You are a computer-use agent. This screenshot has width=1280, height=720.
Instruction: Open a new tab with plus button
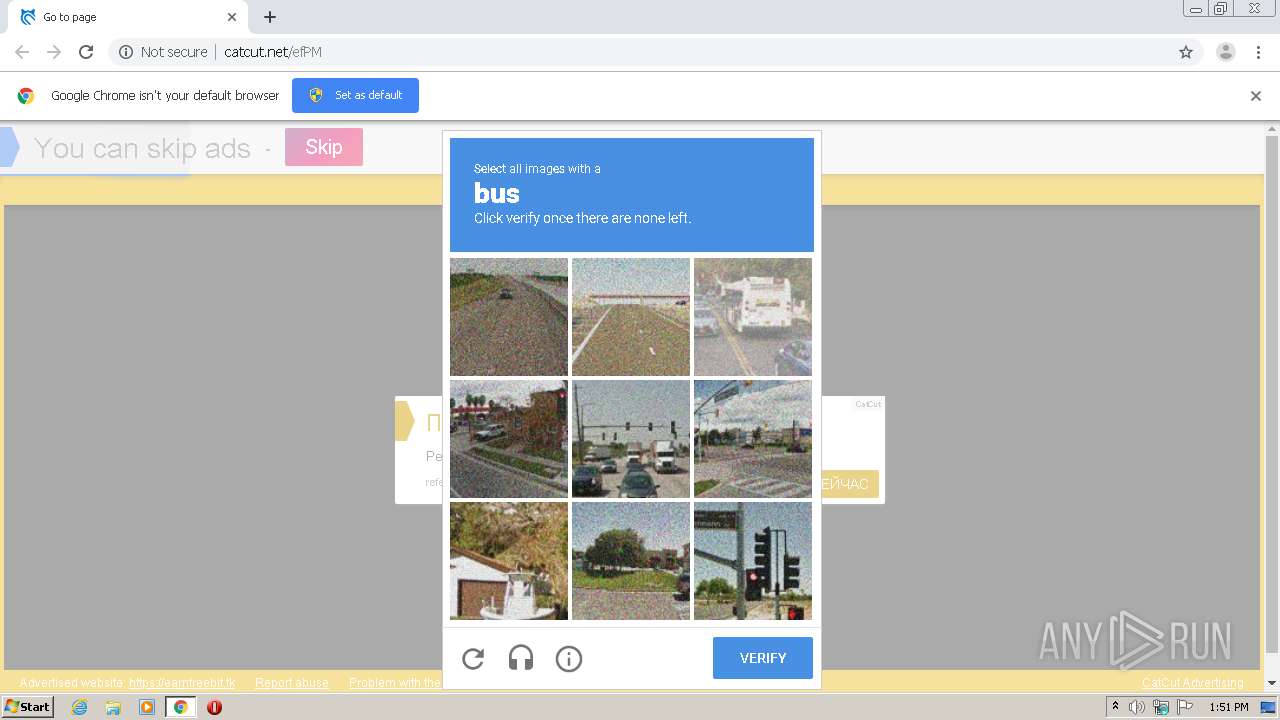coord(270,17)
